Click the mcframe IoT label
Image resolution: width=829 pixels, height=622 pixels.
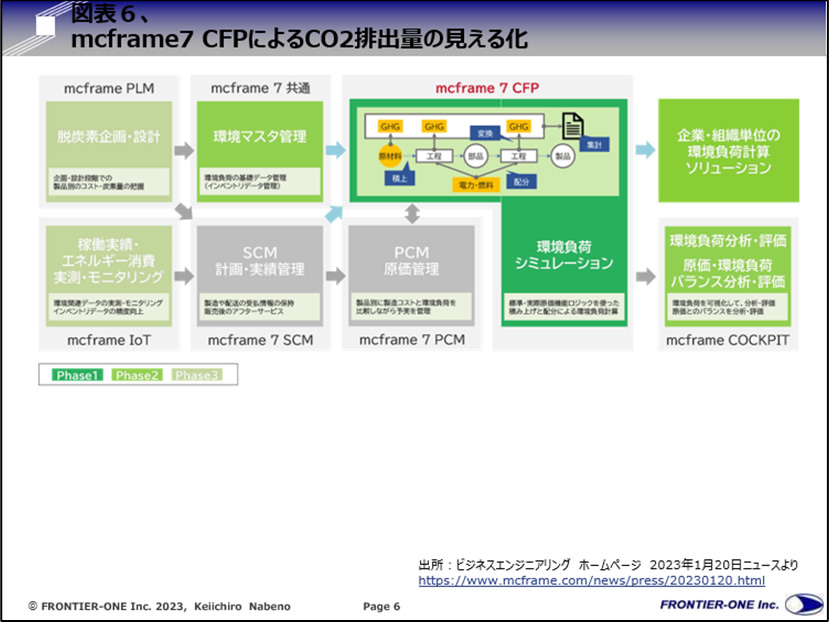pos(109,340)
